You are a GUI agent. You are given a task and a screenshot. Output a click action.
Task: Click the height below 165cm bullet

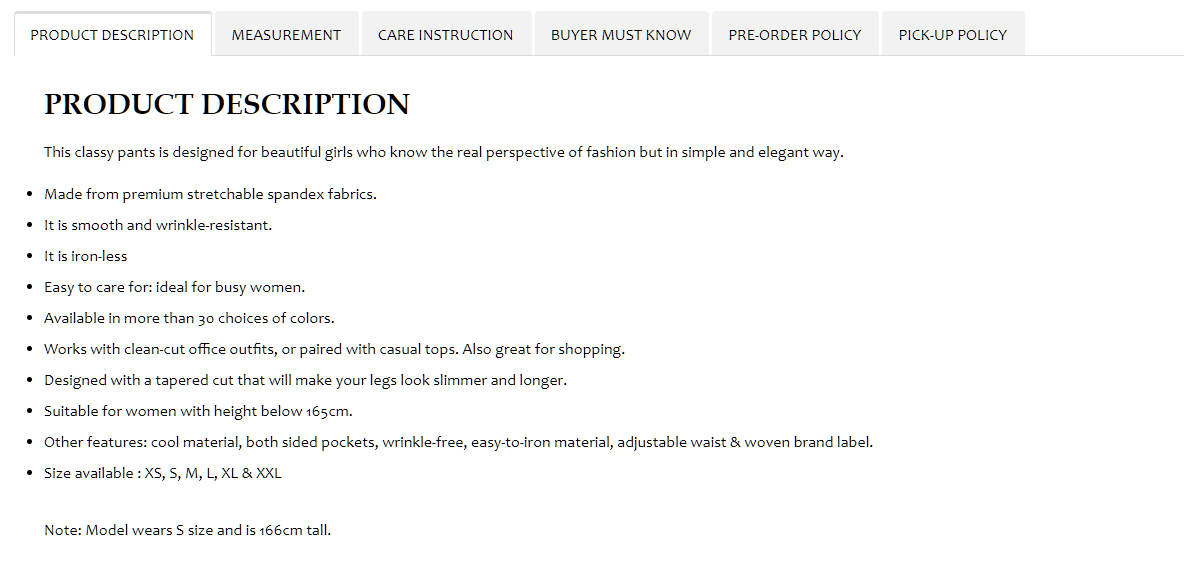click(198, 411)
